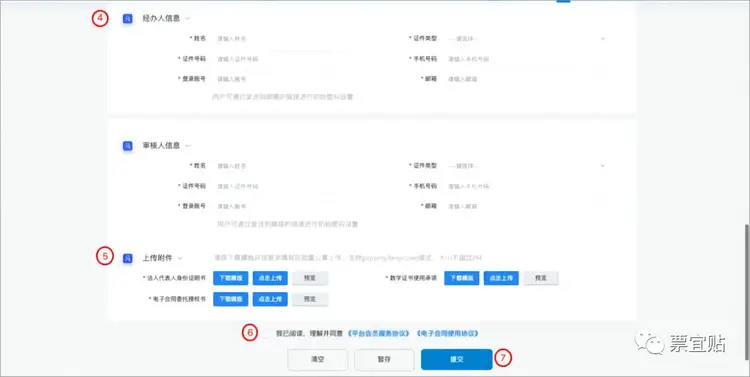Submit the form with 提交 button
Image resolution: width=750 pixels, height=377 pixels.
click(456, 359)
